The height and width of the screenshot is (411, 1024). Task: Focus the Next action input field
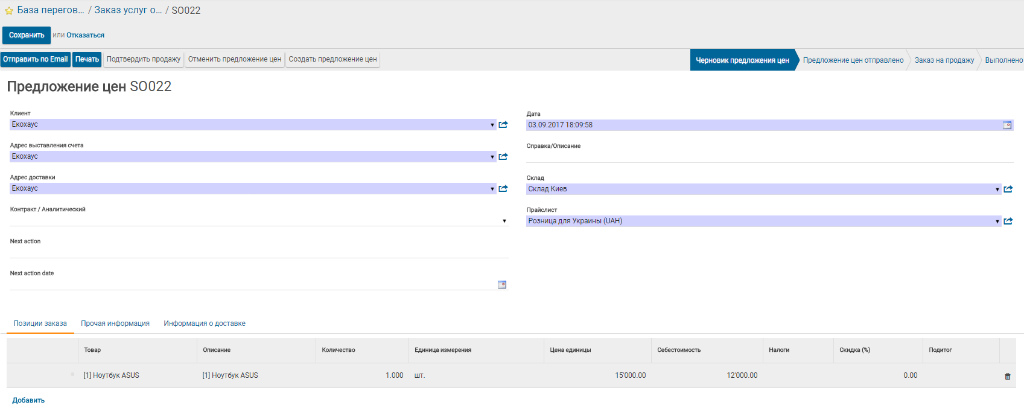coord(259,252)
